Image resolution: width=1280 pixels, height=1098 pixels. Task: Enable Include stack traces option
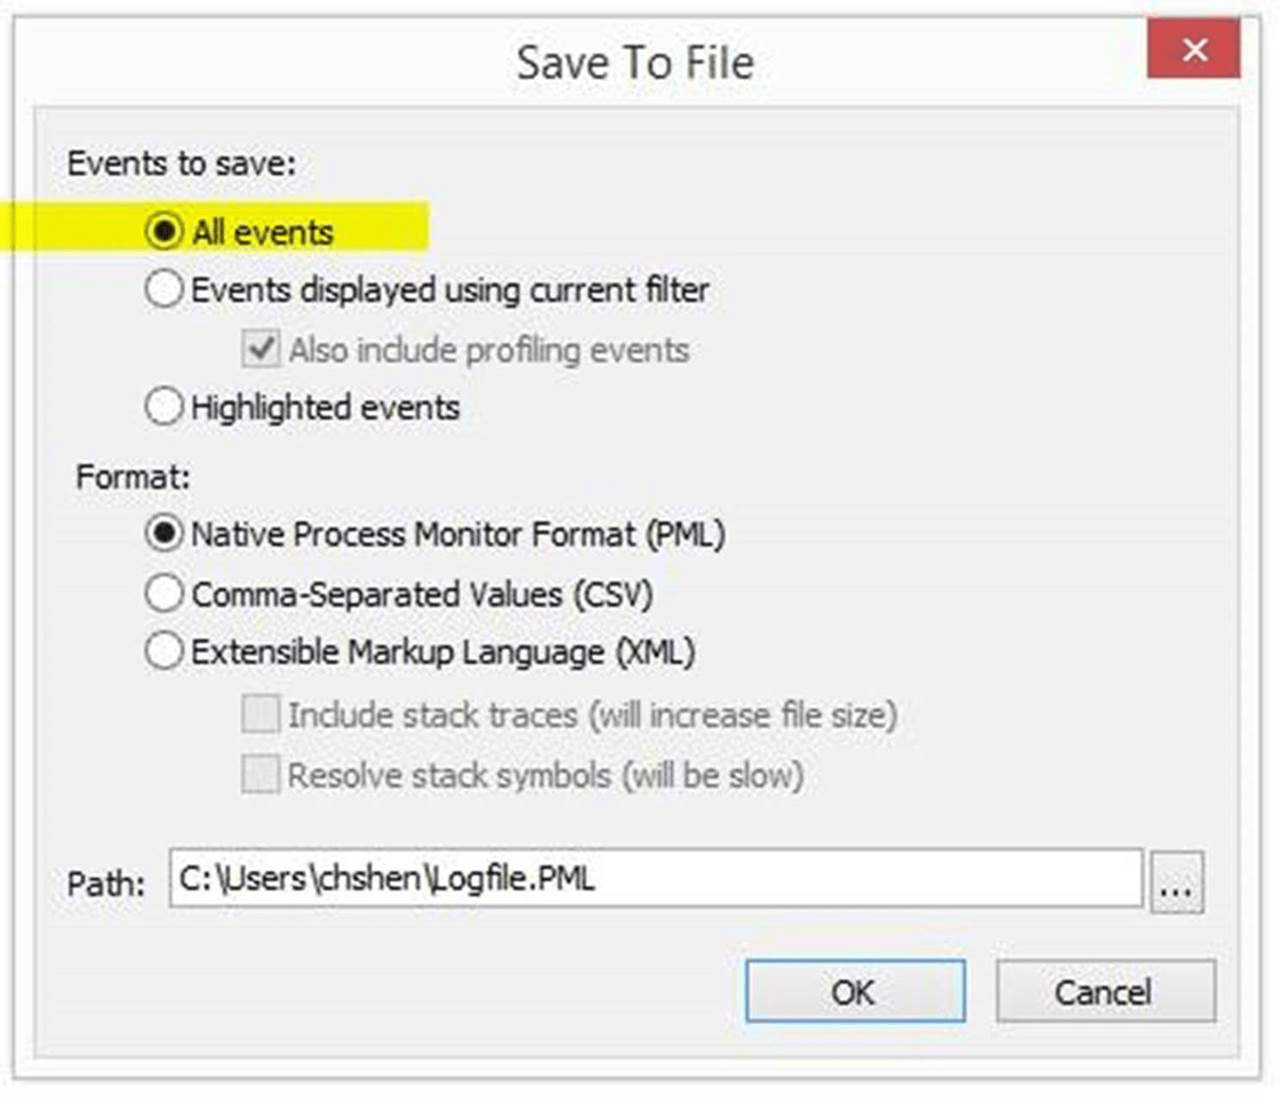[x=260, y=714]
